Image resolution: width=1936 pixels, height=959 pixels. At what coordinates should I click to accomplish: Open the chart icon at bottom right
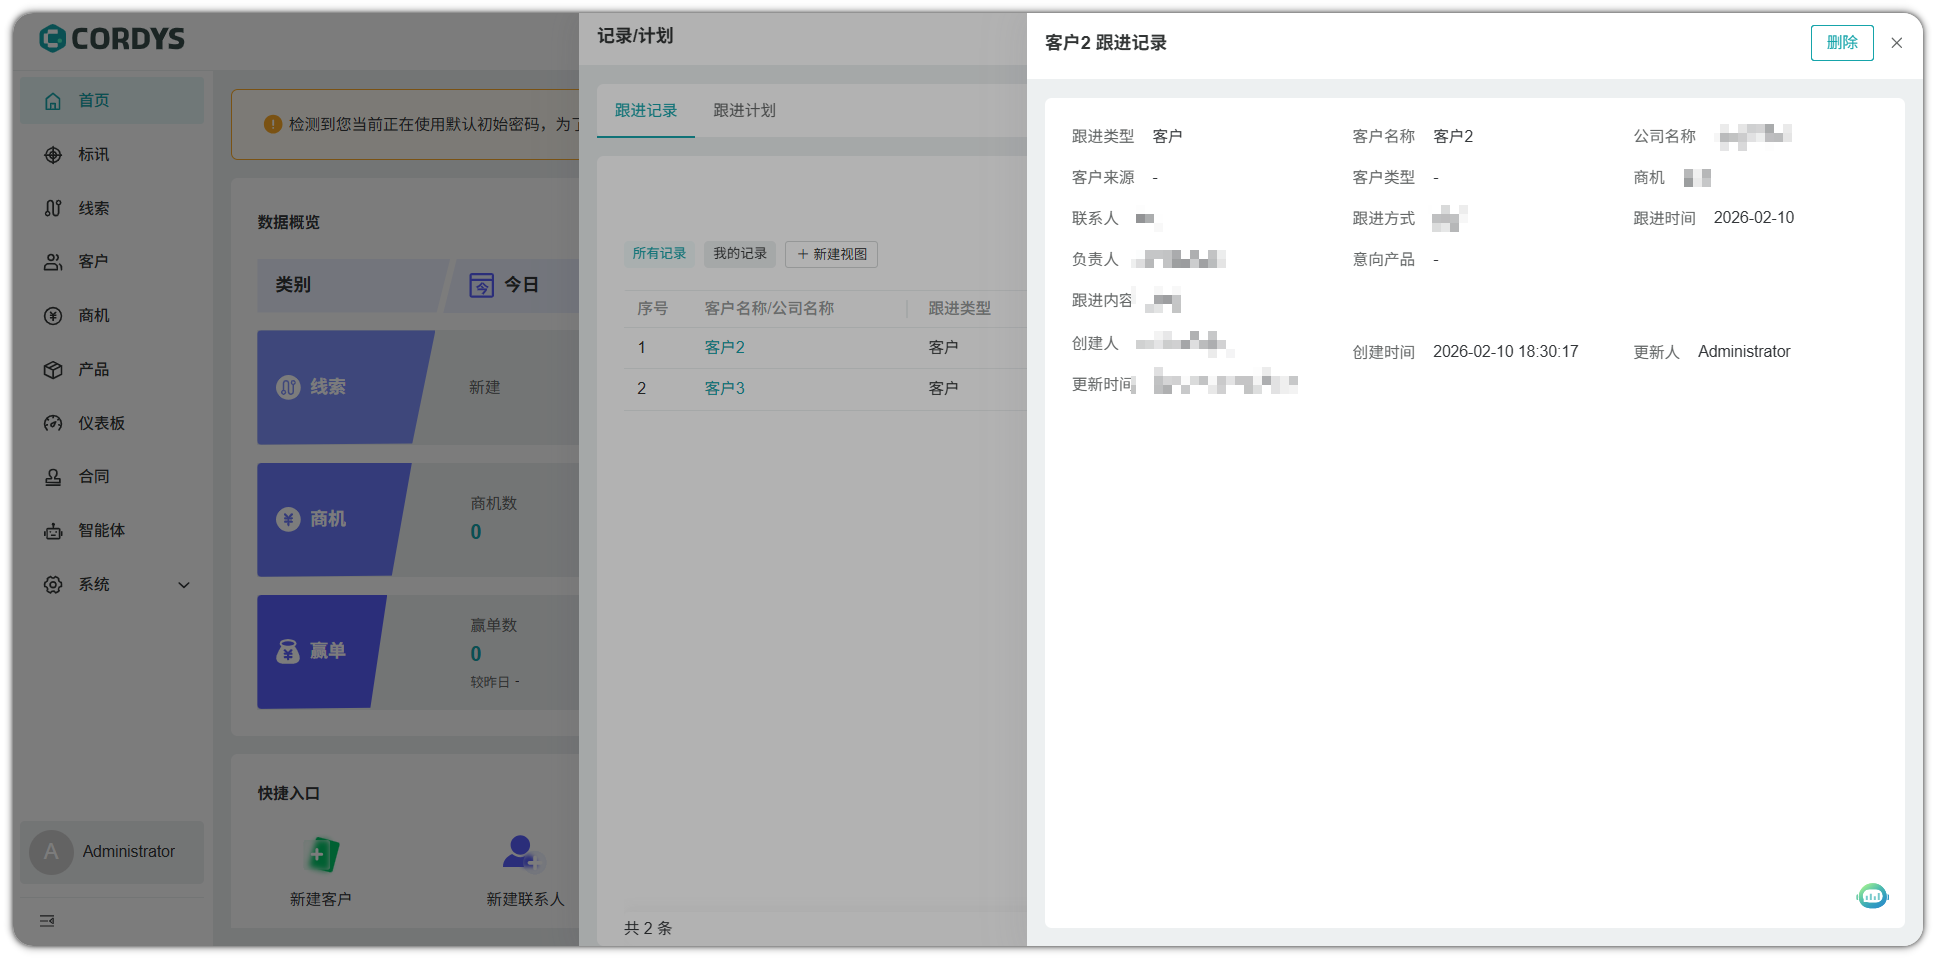(x=1872, y=896)
